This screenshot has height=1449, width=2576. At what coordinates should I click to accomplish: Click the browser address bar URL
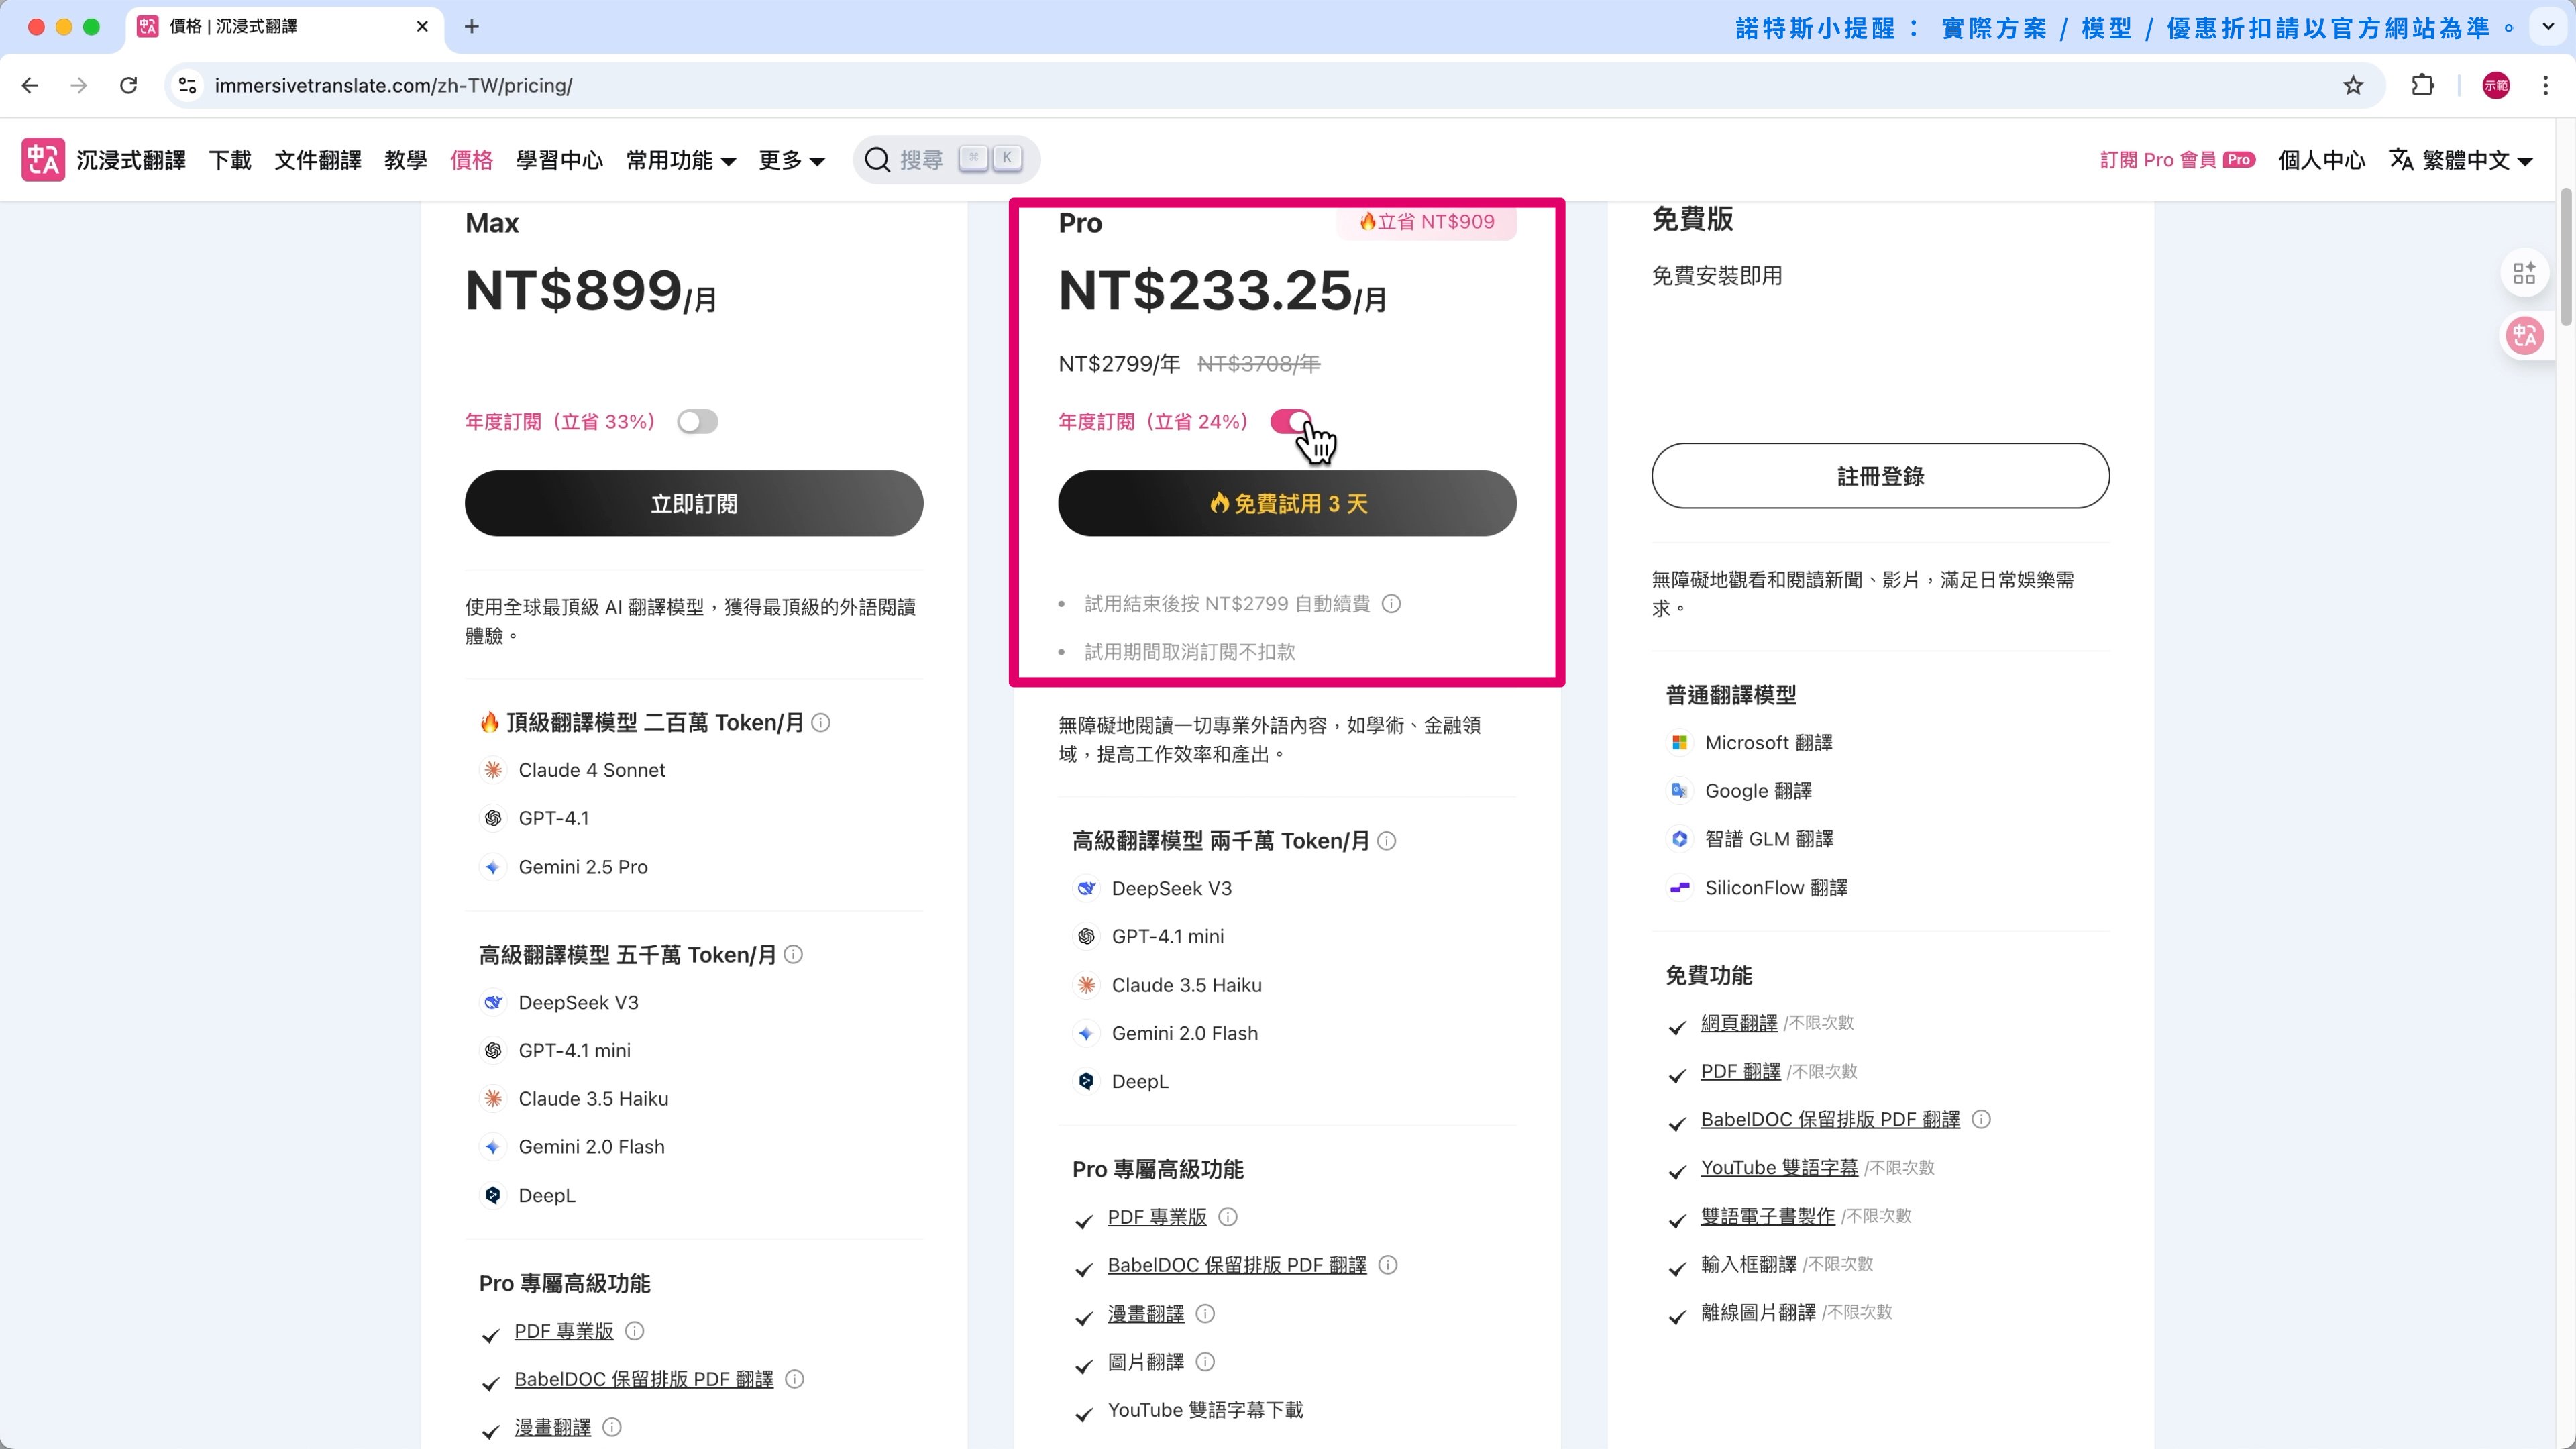coord(393,86)
